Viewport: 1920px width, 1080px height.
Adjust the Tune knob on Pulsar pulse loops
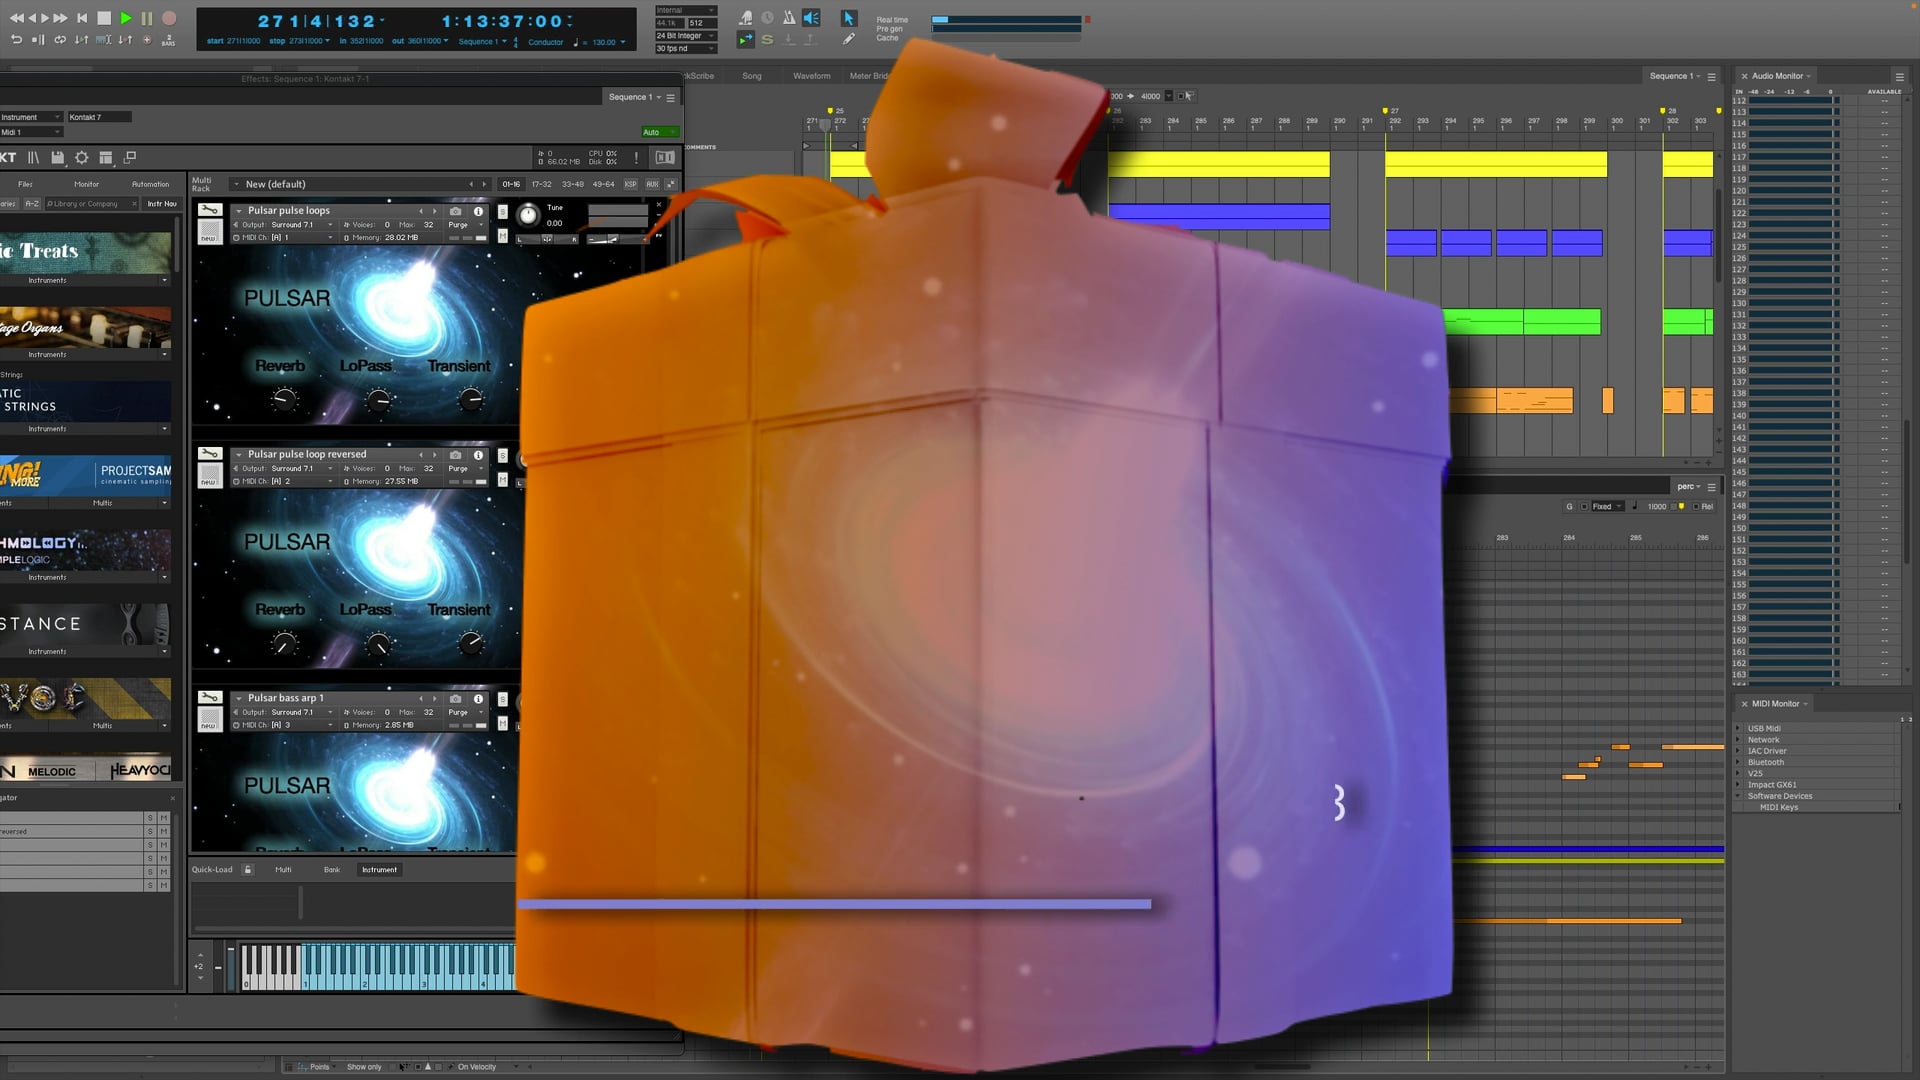click(x=527, y=216)
